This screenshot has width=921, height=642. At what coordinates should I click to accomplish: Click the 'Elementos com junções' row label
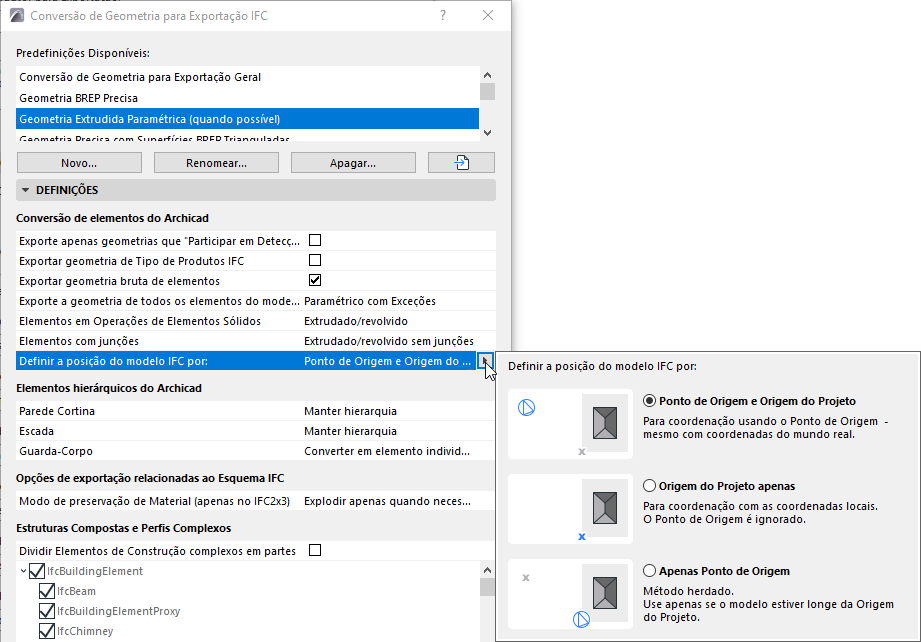coord(79,341)
